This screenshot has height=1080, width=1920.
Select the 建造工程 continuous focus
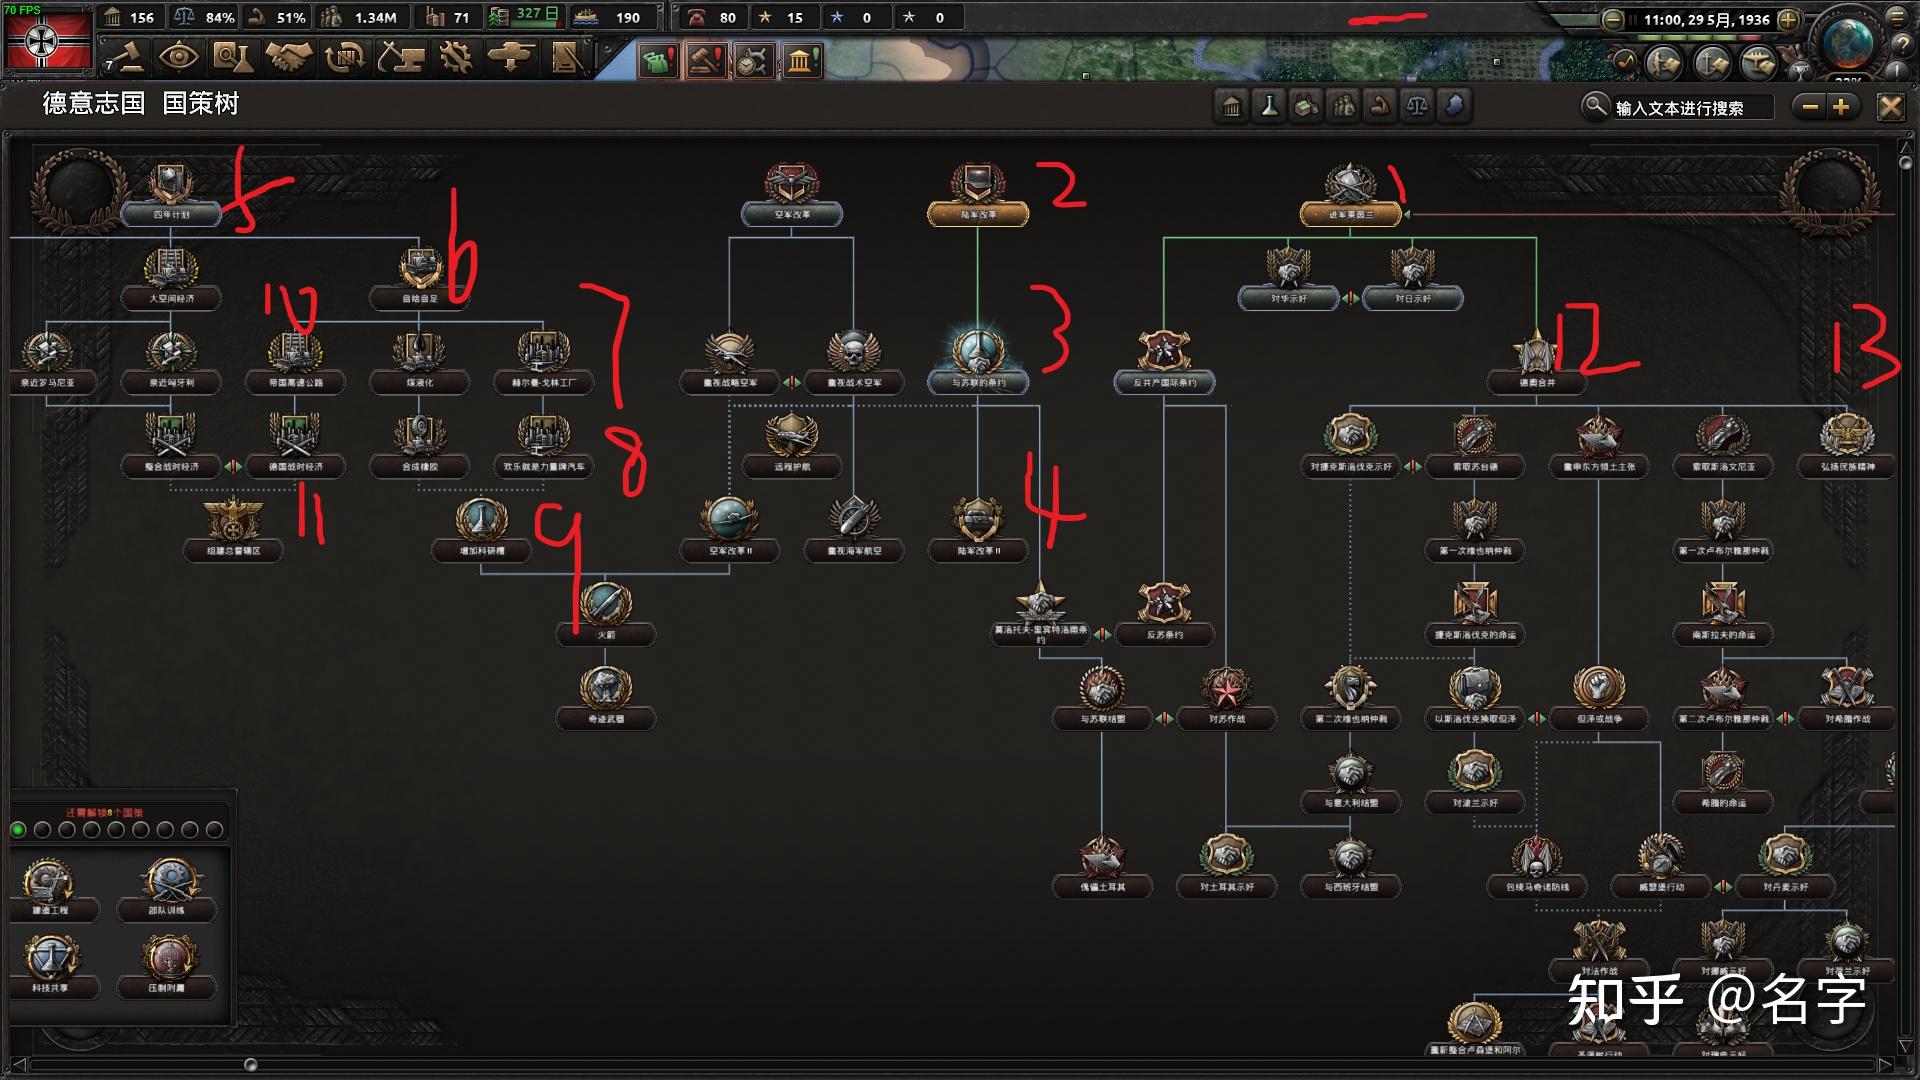[x=50, y=888]
